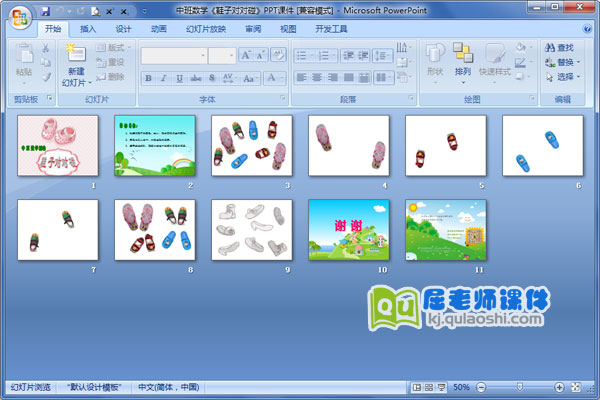Switch to the 幻灯片放映 tab
The image size is (600, 400).
(206, 29)
